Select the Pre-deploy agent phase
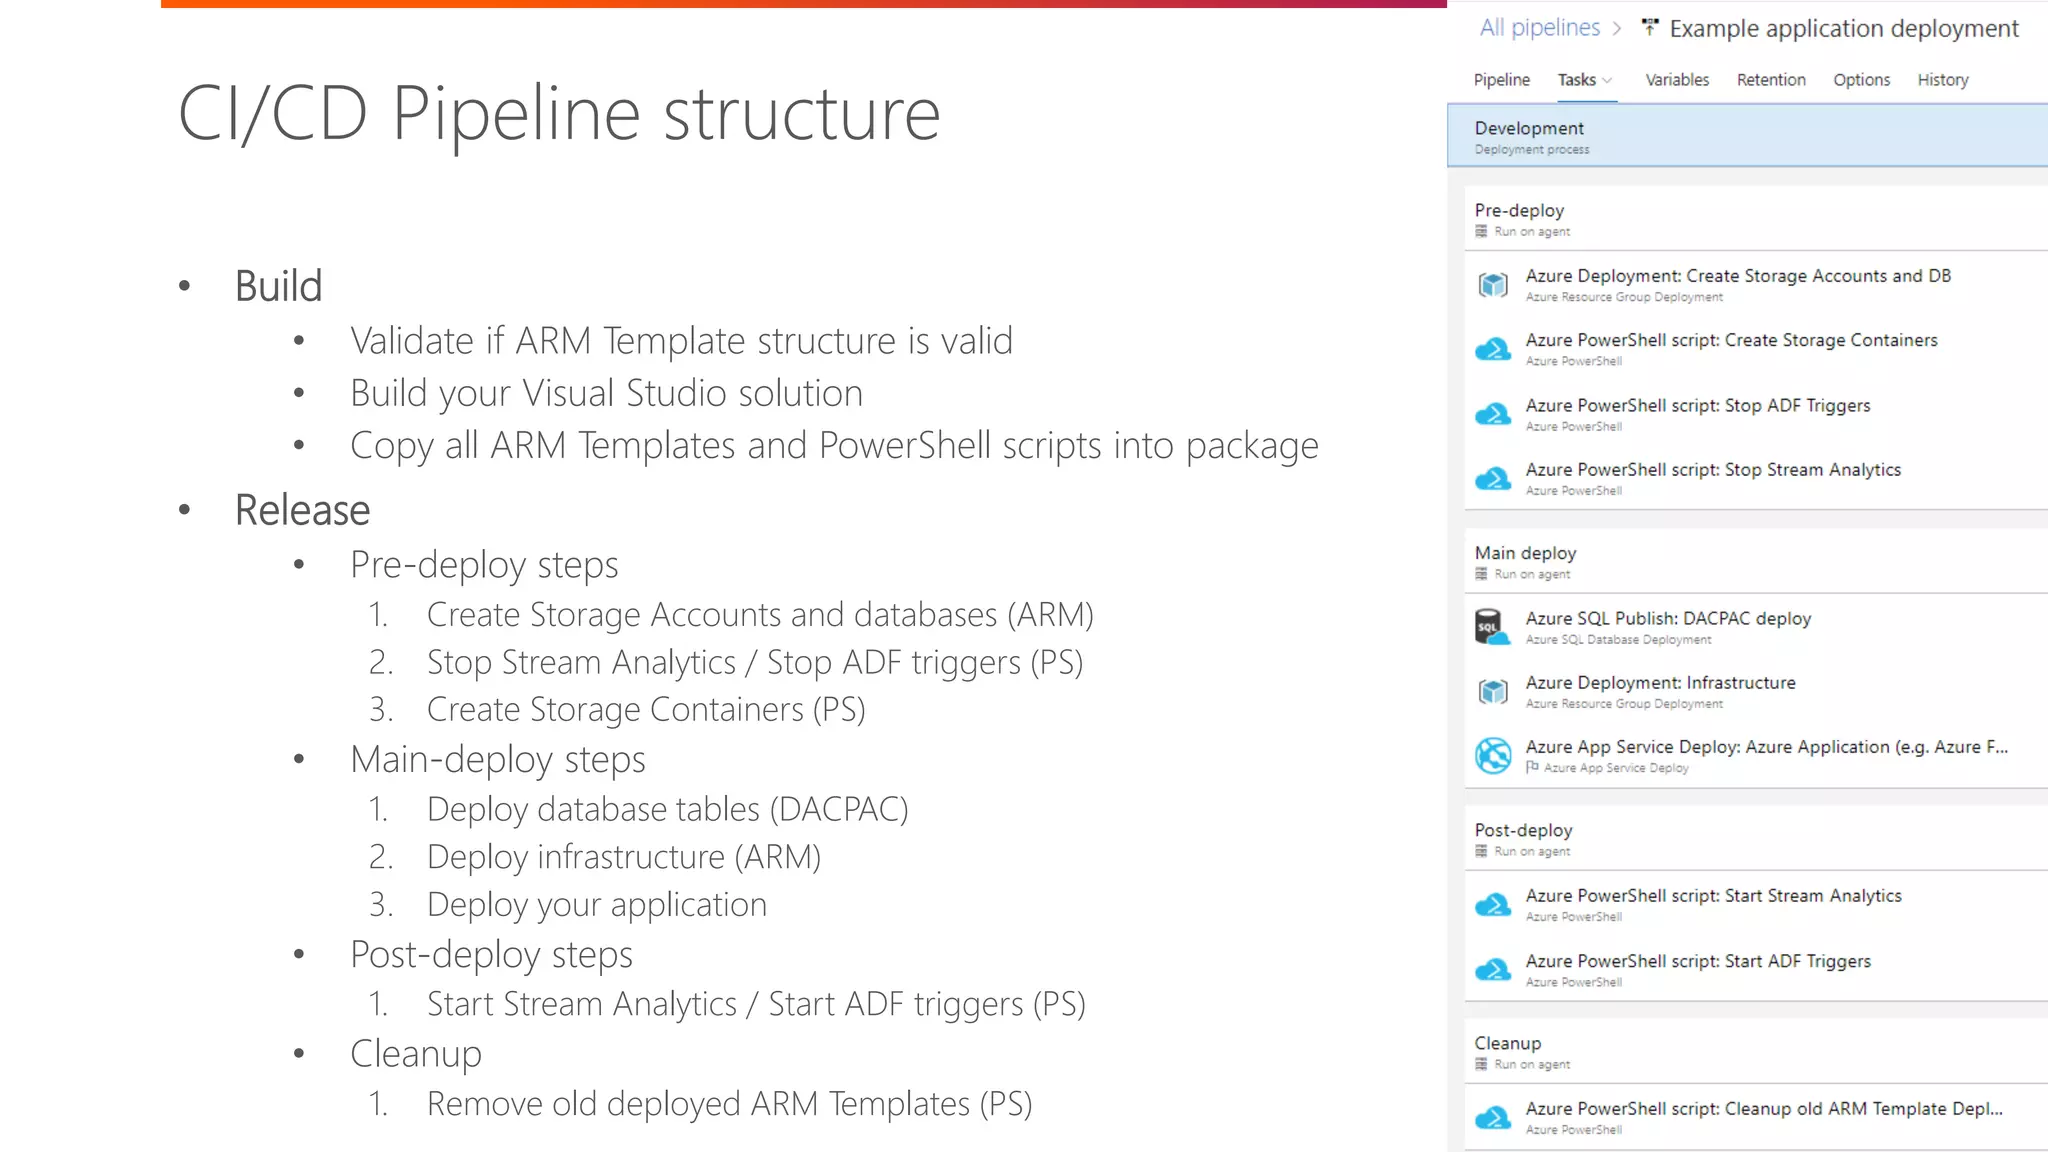The width and height of the screenshot is (2048, 1152). 1756,219
